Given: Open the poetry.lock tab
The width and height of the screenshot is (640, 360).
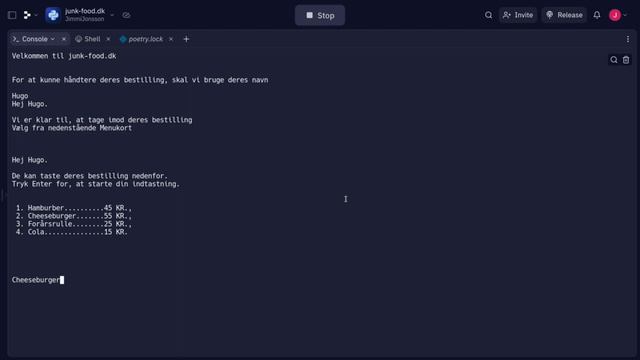Looking at the screenshot, I should [141, 39].
